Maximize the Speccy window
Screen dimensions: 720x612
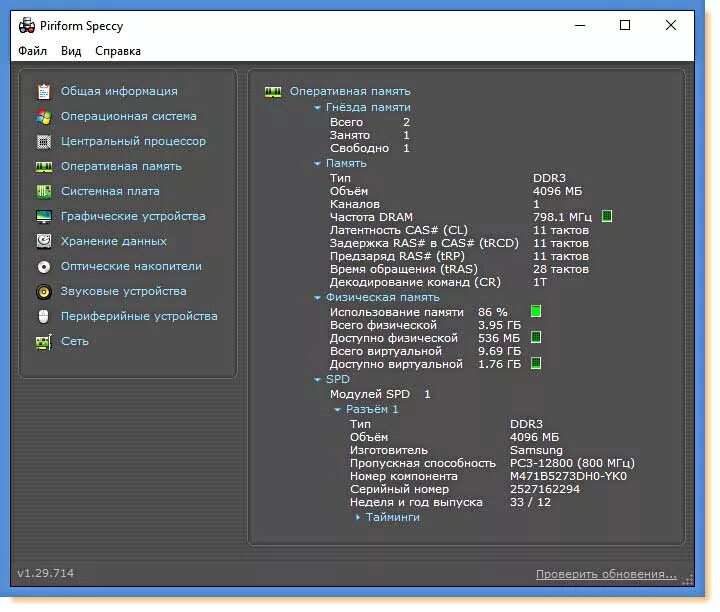click(625, 25)
